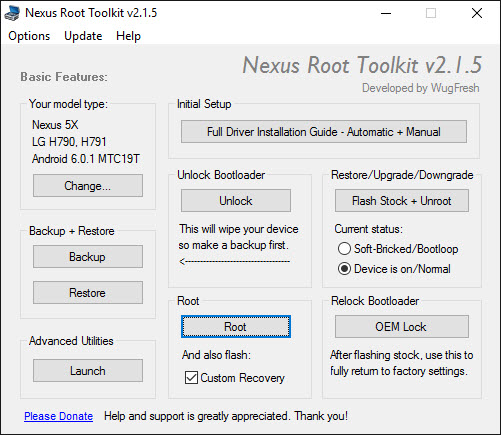Image resolution: width=501 pixels, height=435 pixels.
Task: Minimize the Nexus Root Toolkit window
Action: [386, 13]
